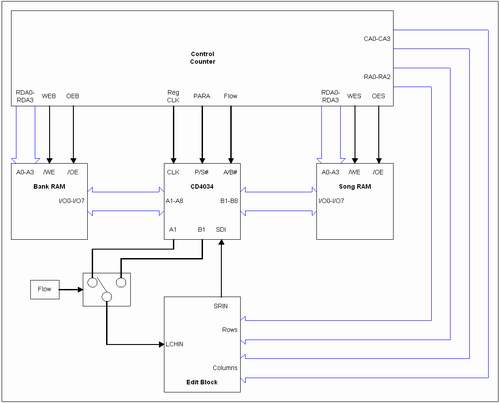
Task: Click the A0-A3 pin on Song RAM
Action: point(330,172)
